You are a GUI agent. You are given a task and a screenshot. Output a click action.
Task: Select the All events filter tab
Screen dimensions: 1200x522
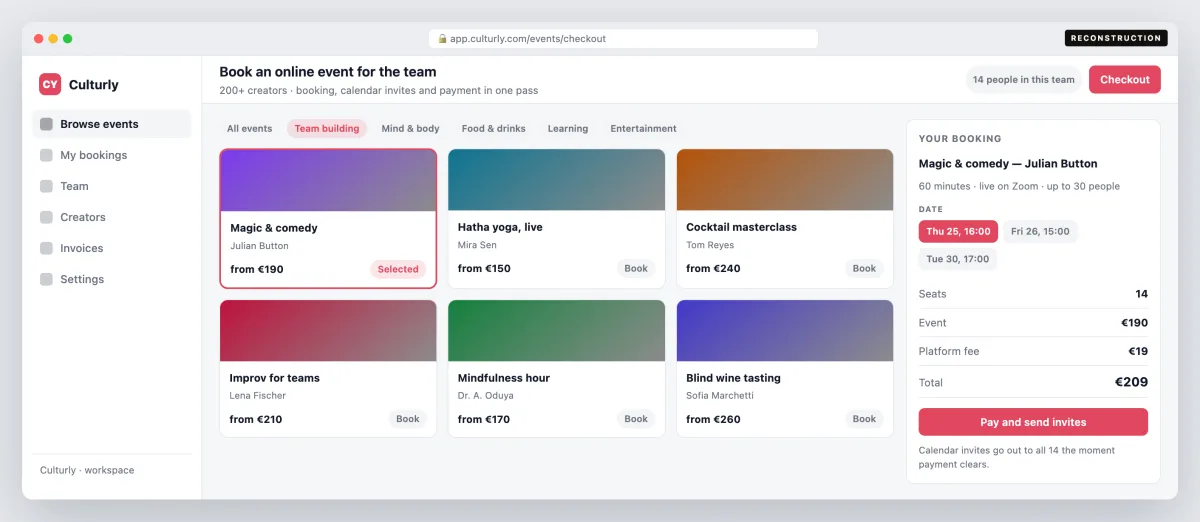(x=249, y=128)
